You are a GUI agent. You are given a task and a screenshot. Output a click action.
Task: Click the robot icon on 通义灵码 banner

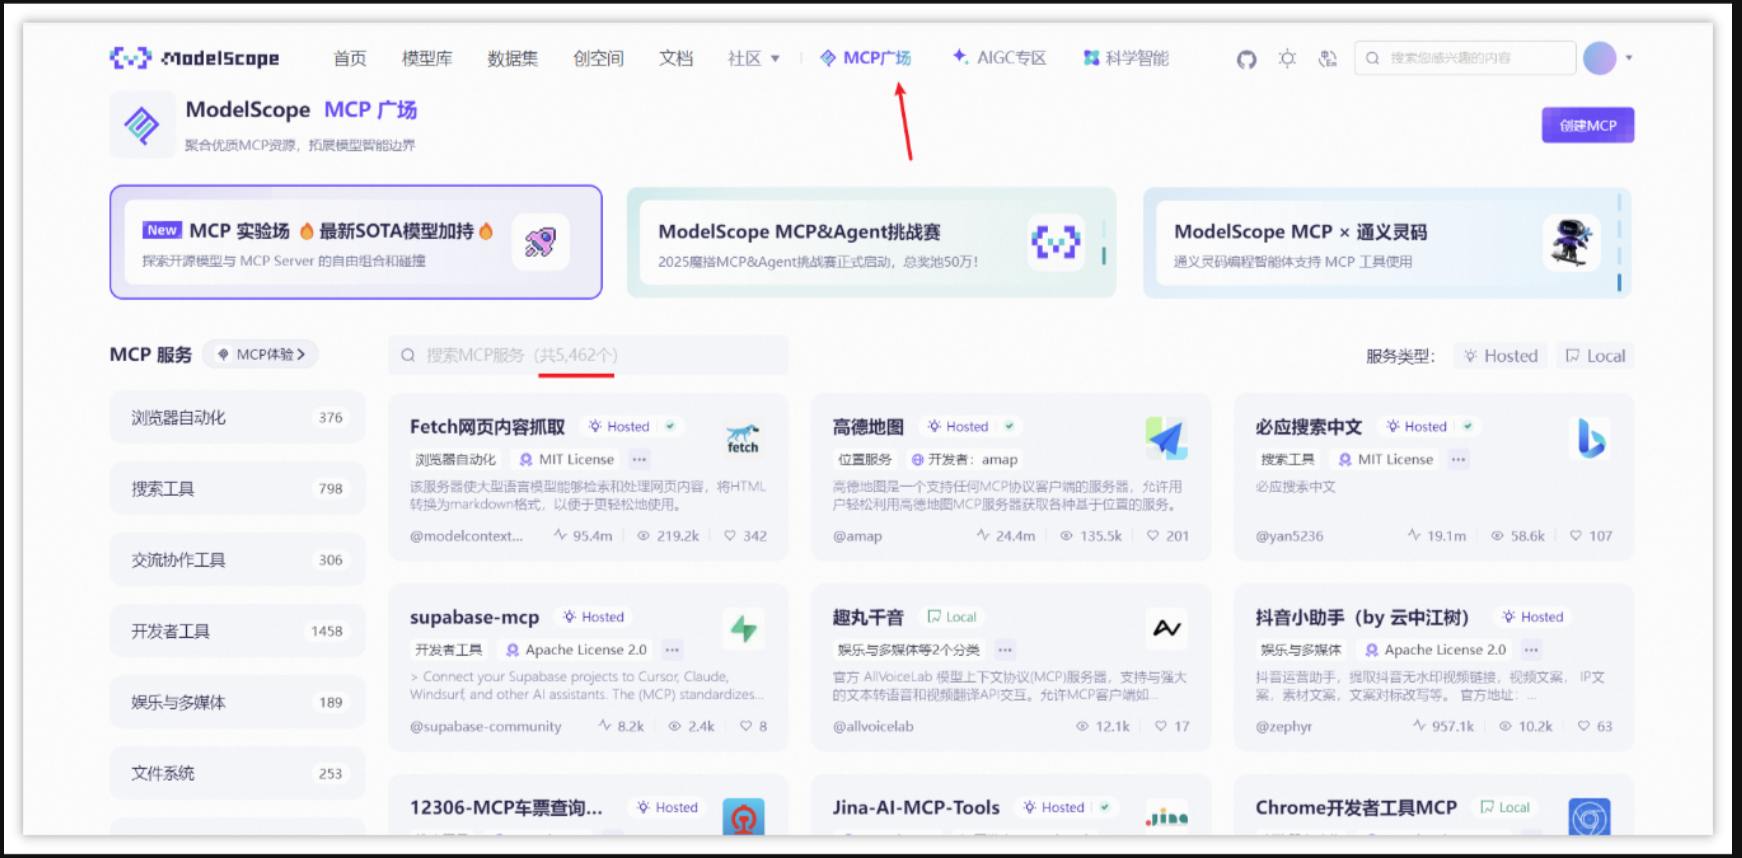click(x=1572, y=242)
